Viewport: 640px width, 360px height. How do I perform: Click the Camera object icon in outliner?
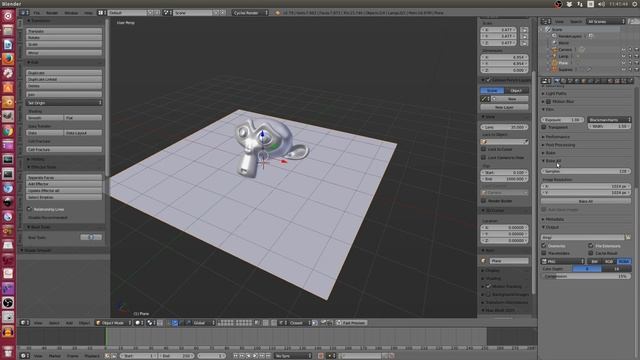click(555, 49)
